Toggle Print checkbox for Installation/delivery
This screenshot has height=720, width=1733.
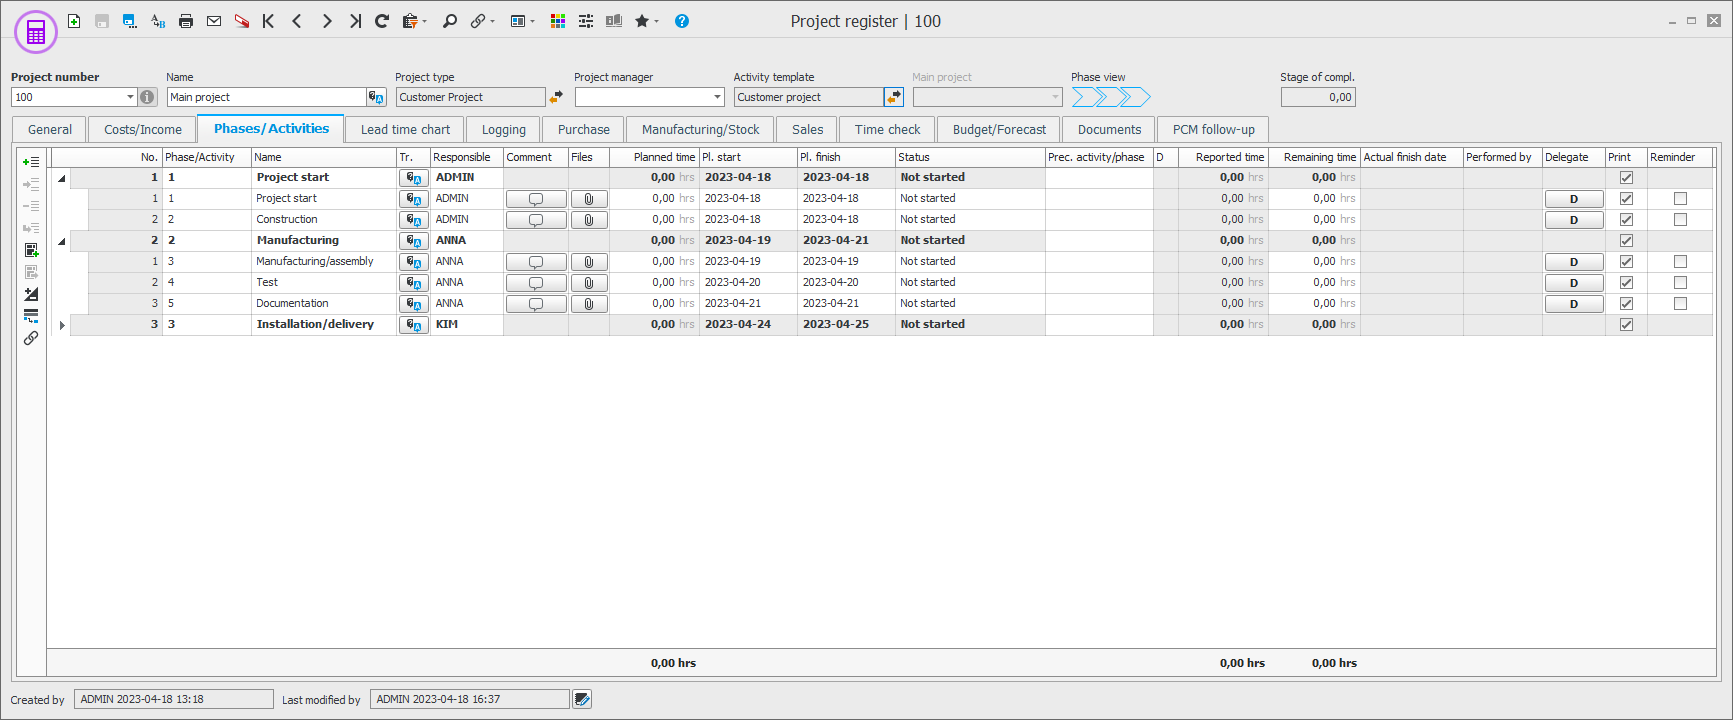[1626, 325]
